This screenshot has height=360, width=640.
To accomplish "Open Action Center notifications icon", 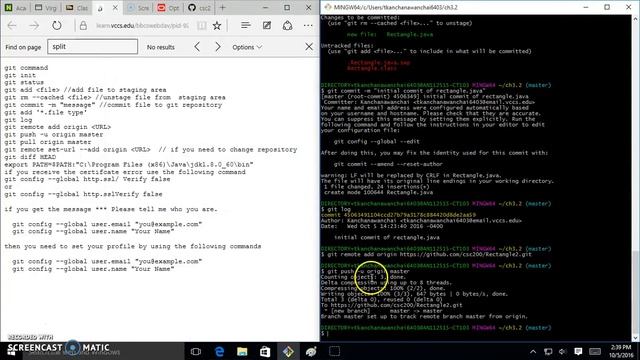I will (x=578, y=351).
